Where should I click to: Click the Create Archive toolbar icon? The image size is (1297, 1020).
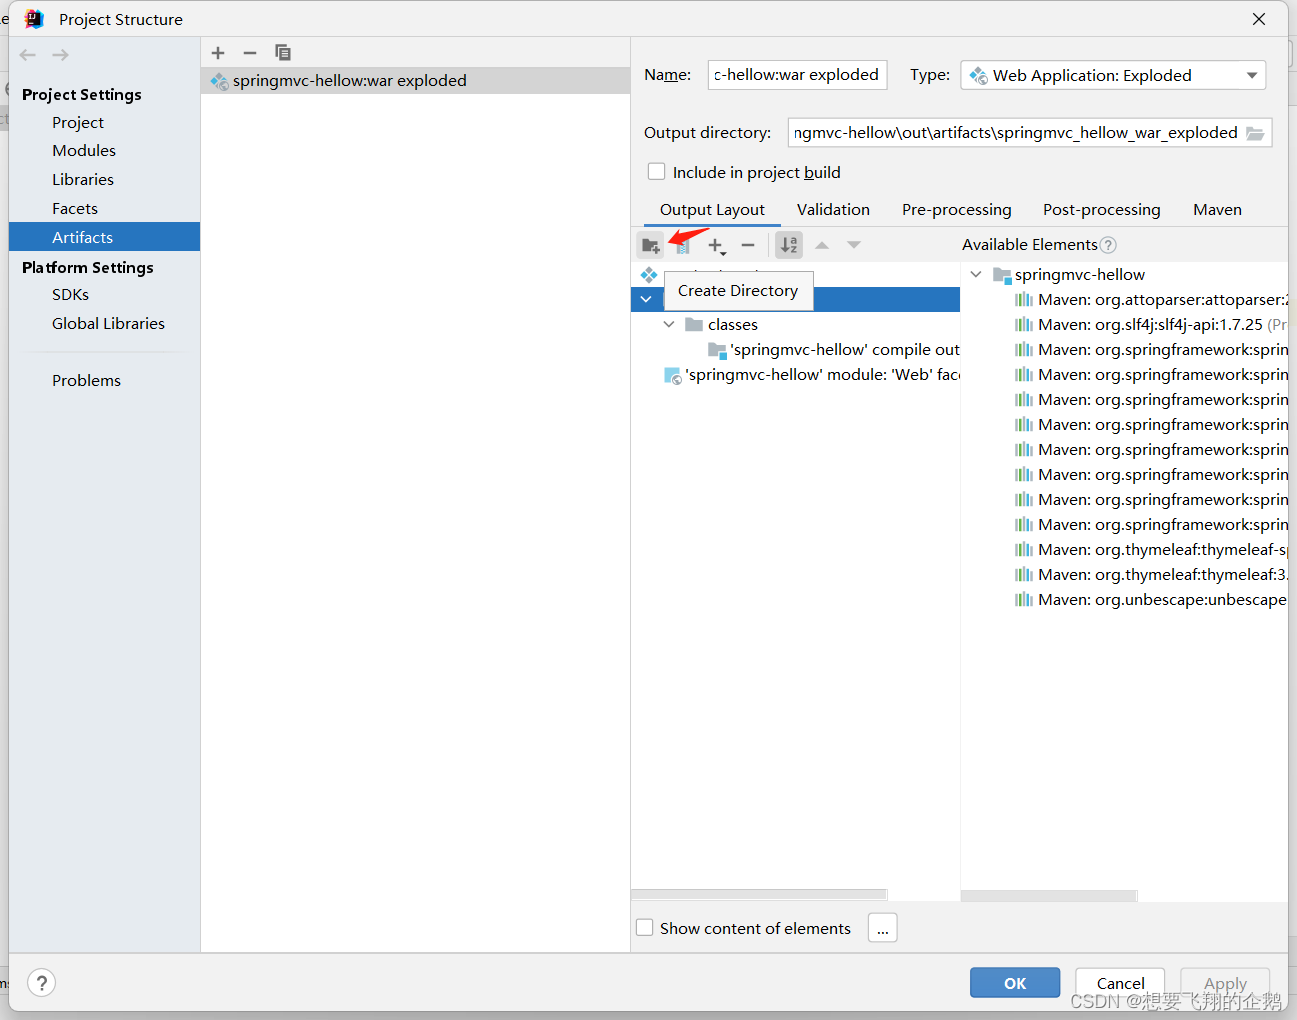pyautogui.click(x=683, y=245)
